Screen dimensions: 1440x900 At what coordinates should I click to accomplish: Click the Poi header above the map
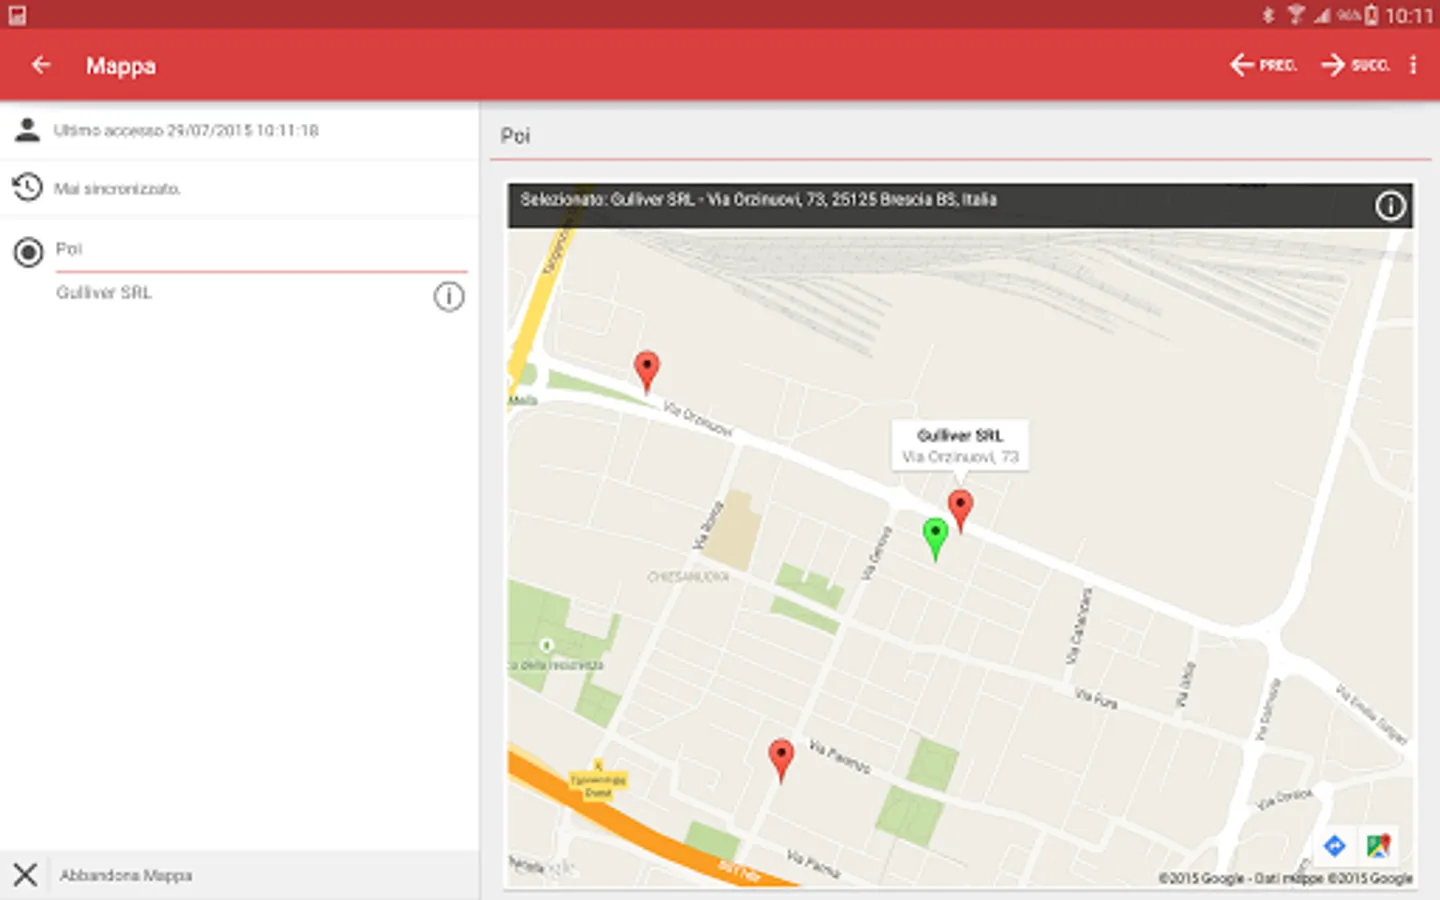click(515, 136)
